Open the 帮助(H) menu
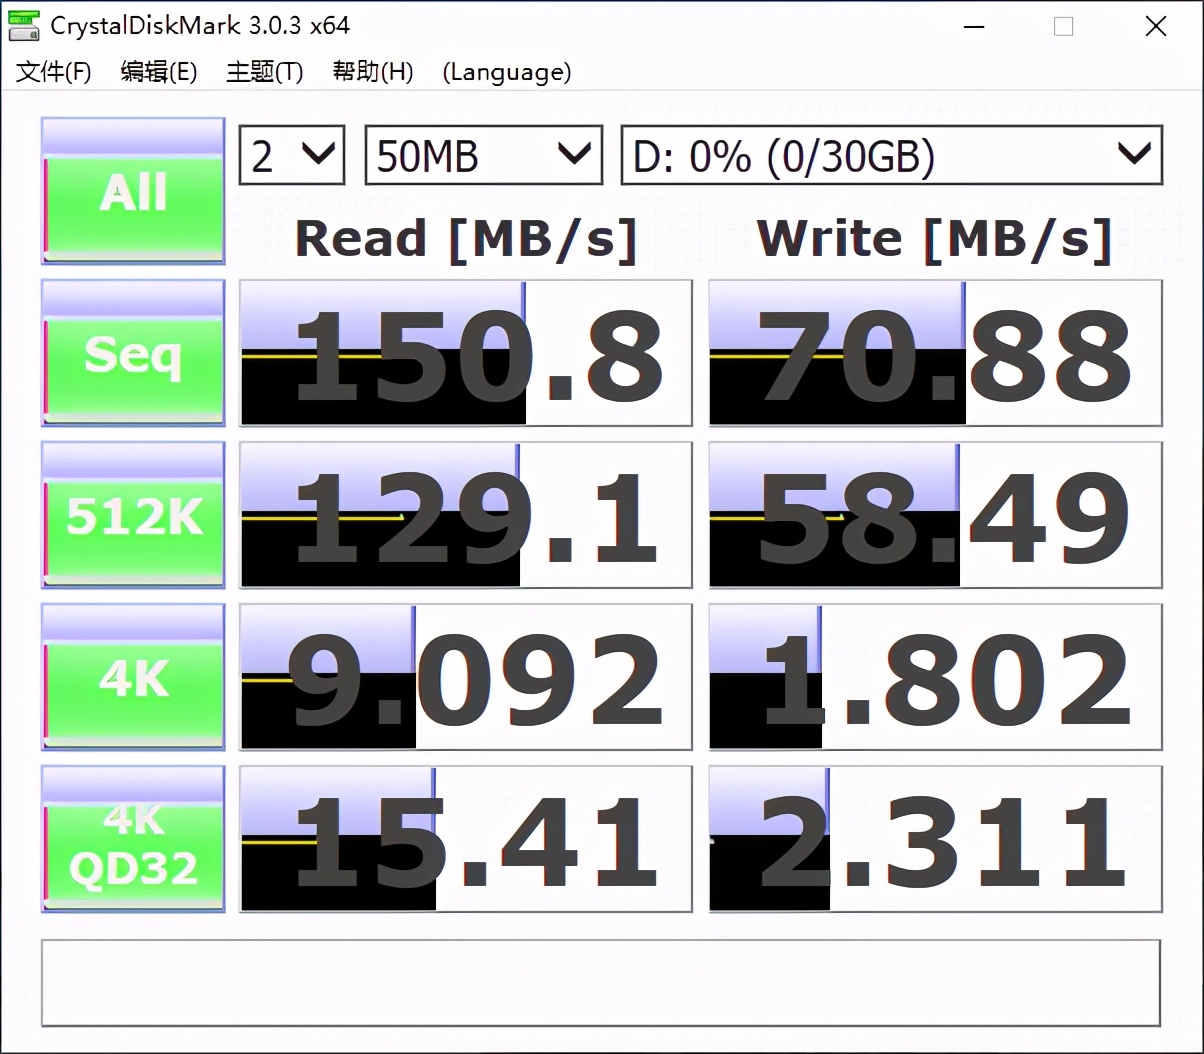The image size is (1204, 1054). 372,72
